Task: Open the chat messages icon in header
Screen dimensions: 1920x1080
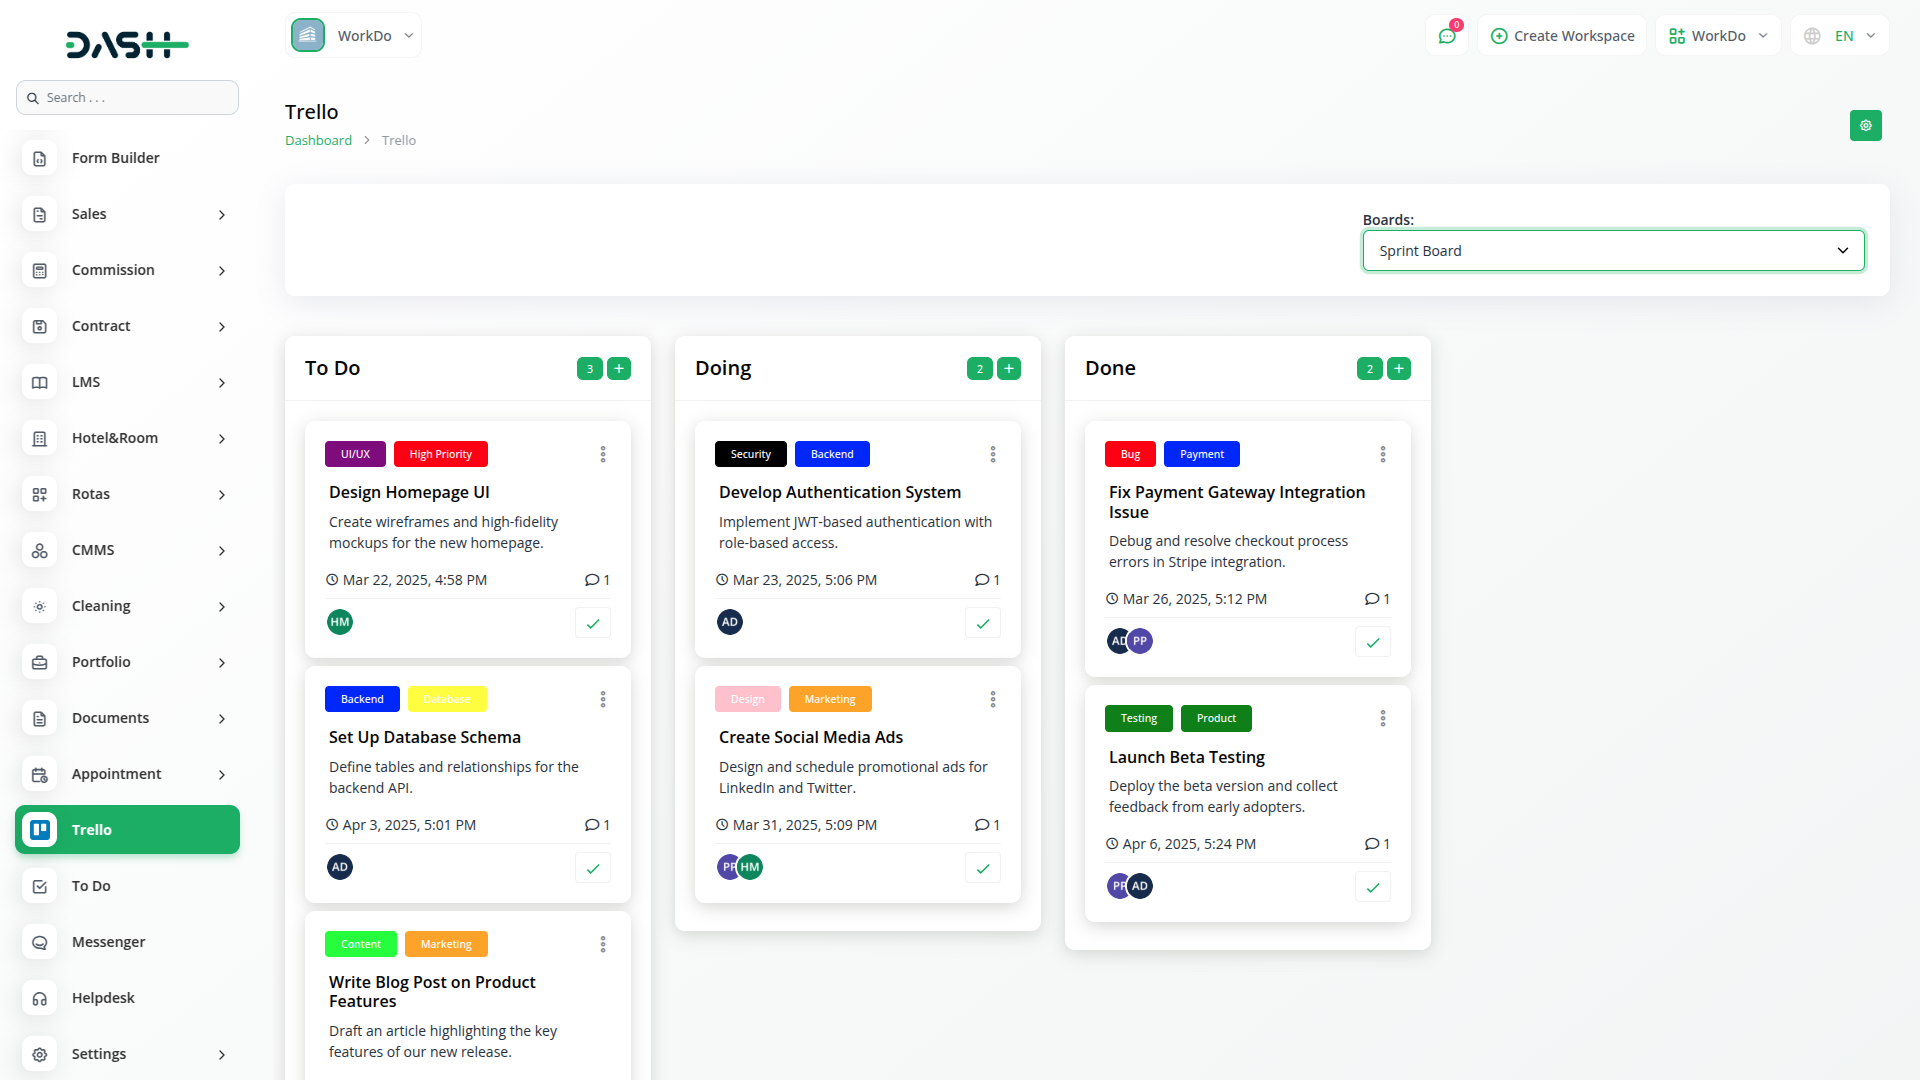Action: (1447, 36)
